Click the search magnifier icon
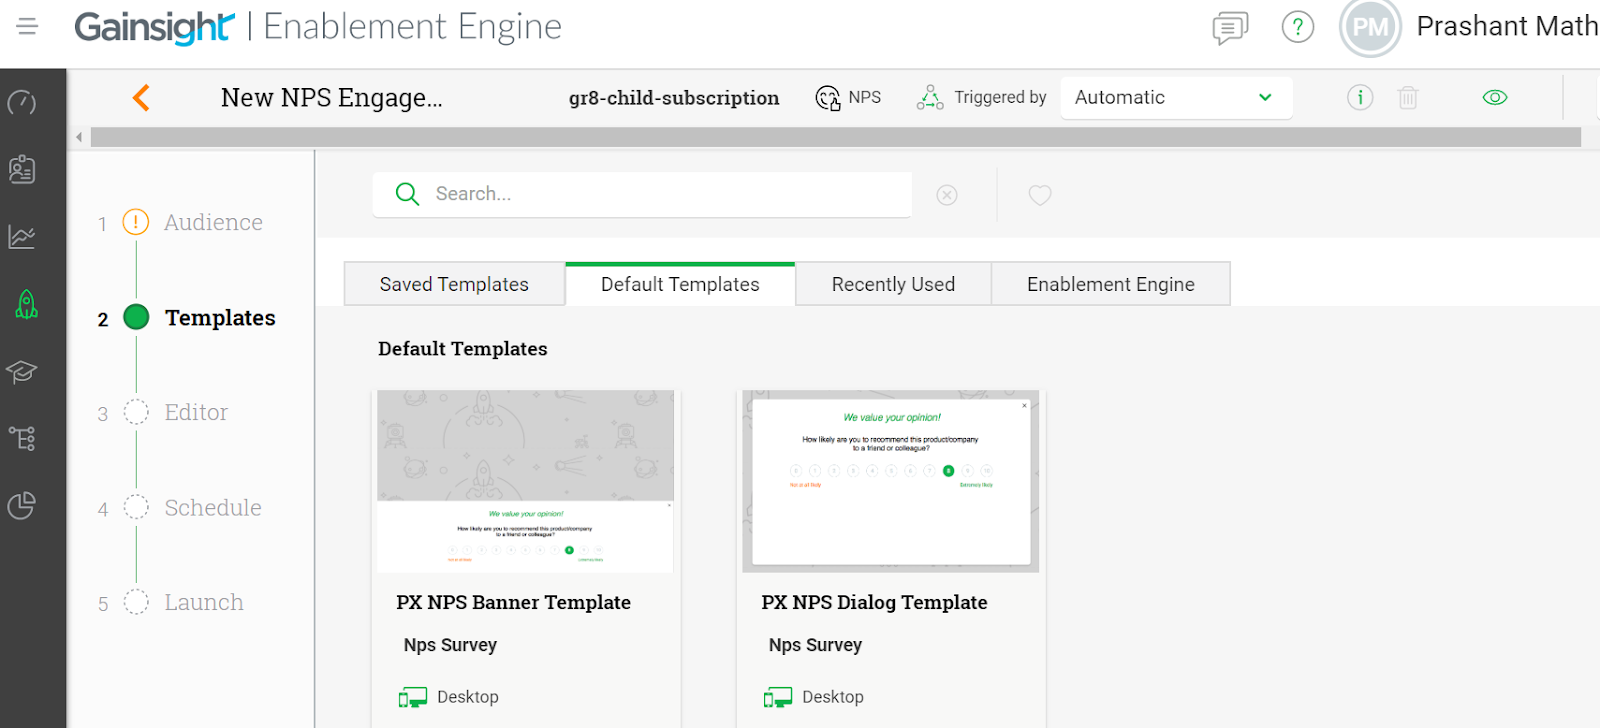Image resolution: width=1600 pixels, height=728 pixels. tap(407, 194)
